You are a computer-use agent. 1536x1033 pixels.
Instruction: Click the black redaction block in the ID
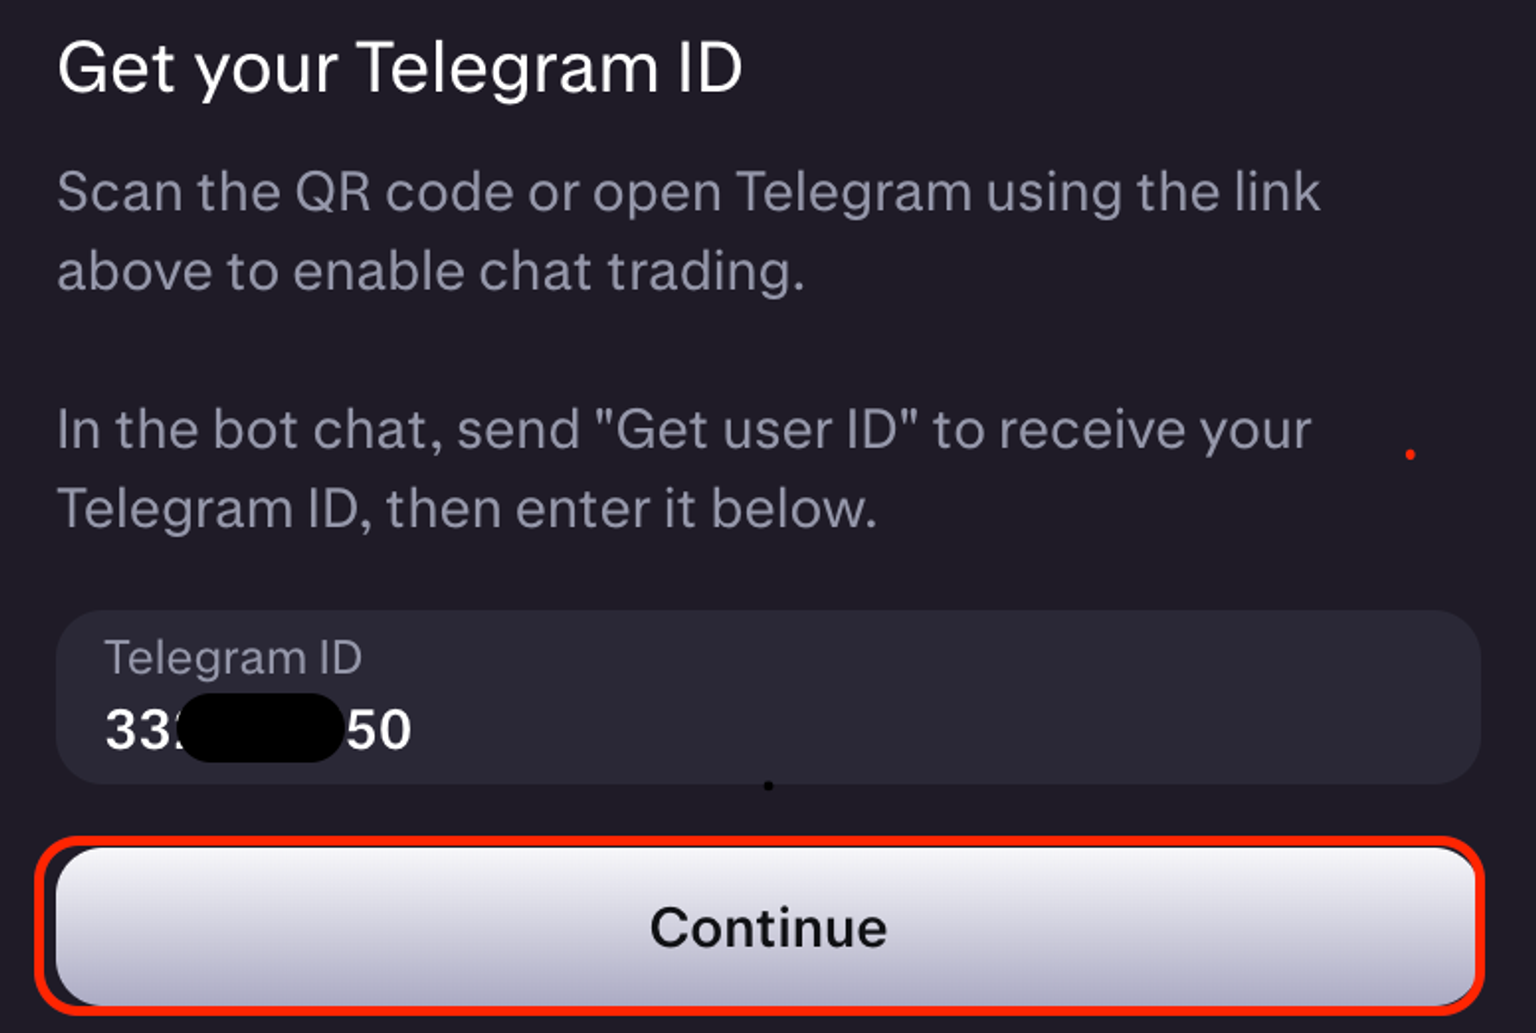(x=262, y=728)
